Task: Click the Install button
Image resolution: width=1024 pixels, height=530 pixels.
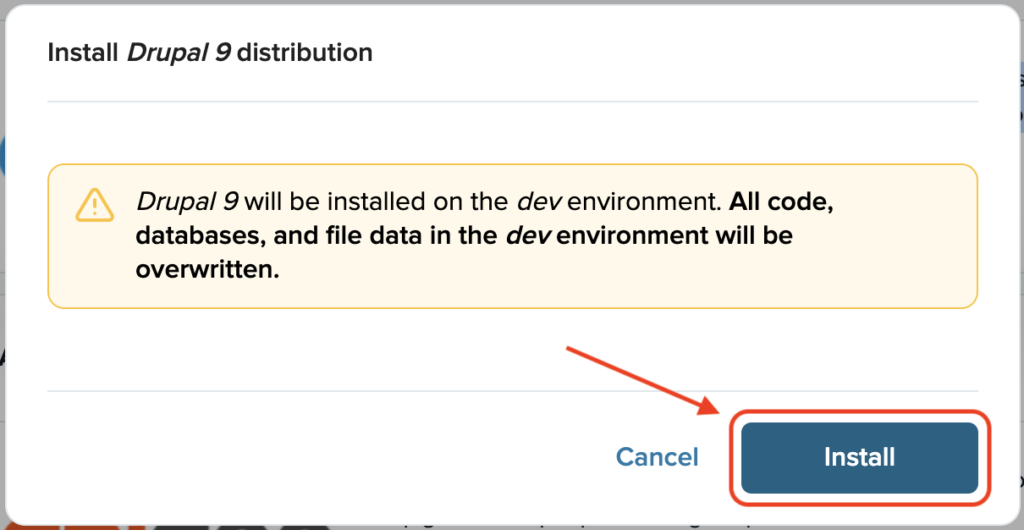Action: click(859, 458)
